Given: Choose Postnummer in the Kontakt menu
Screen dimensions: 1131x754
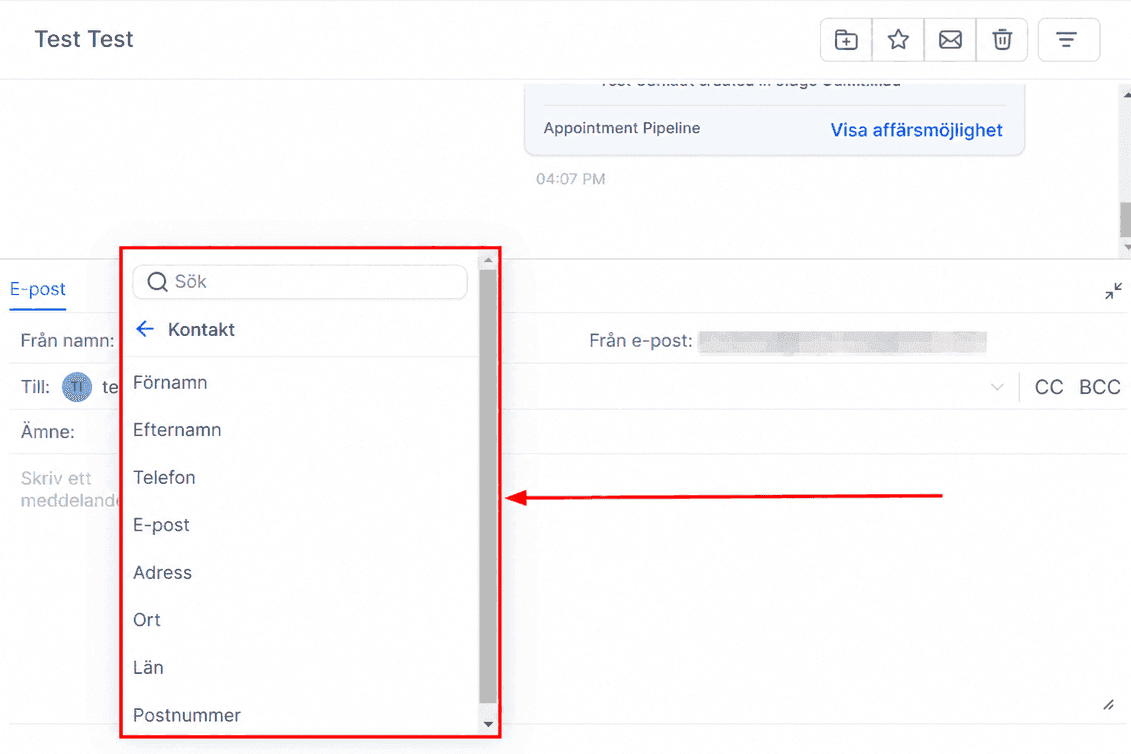Looking at the screenshot, I should point(187,715).
